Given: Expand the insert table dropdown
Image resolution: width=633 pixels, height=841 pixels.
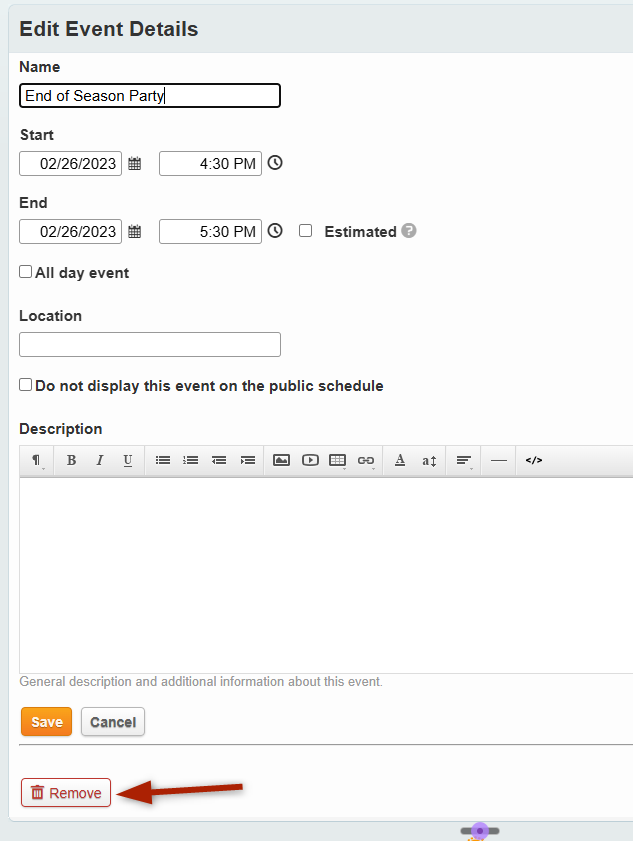Looking at the screenshot, I should (x=338, y=461).
